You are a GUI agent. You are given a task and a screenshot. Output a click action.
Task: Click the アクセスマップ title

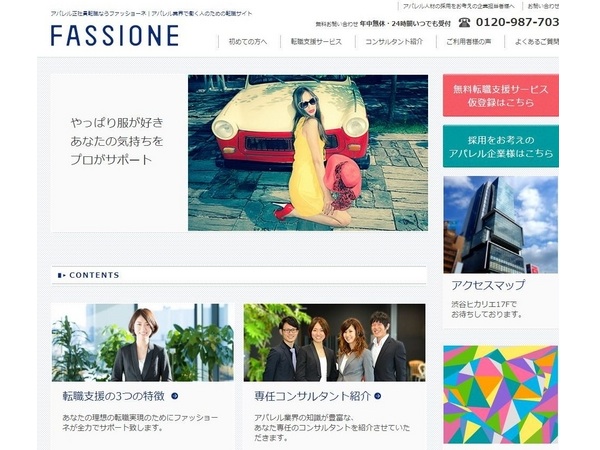tap(488, 285)
